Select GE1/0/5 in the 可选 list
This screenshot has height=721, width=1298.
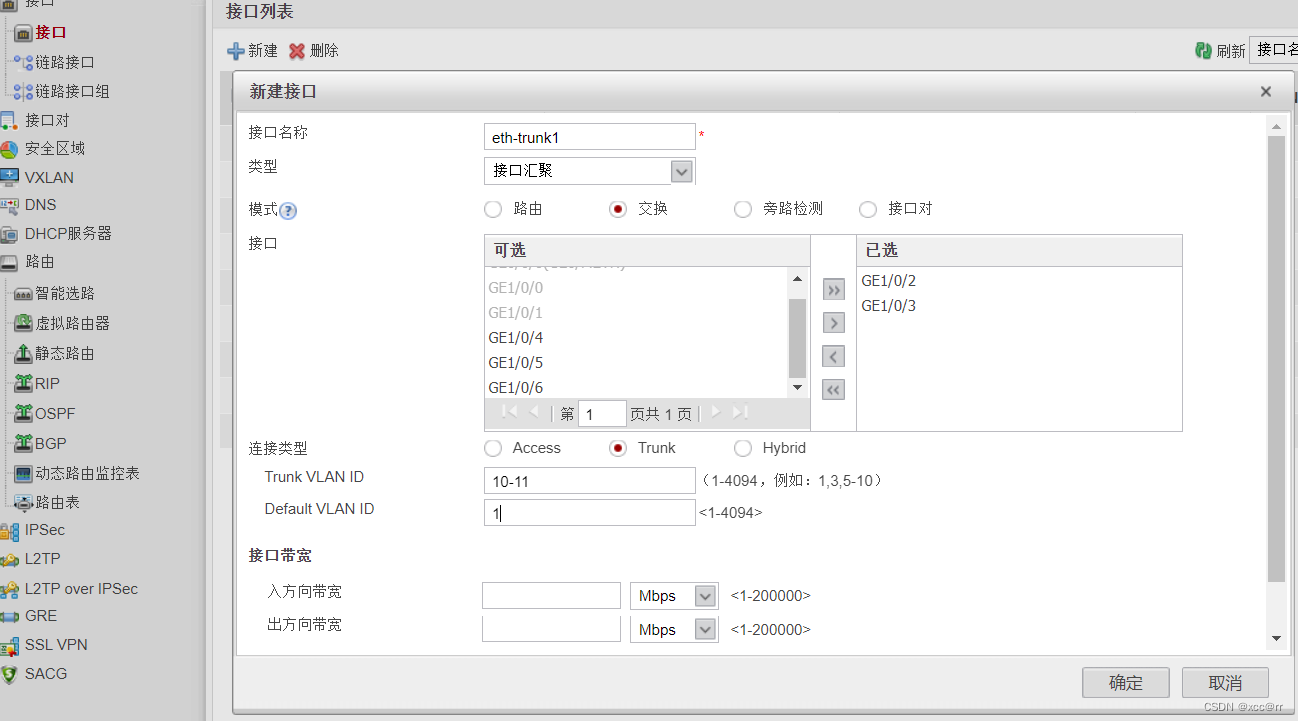click(x=516, y=363)
